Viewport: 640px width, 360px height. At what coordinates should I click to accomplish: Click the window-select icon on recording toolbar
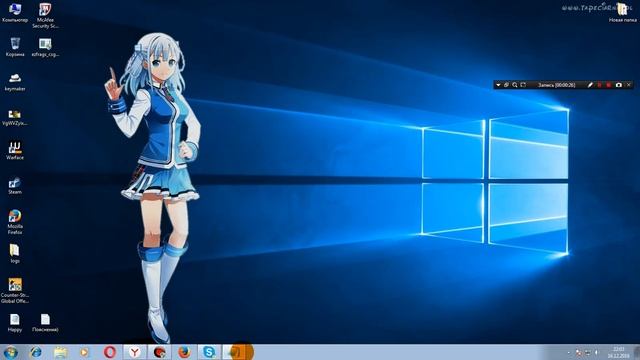coord(507,85)
